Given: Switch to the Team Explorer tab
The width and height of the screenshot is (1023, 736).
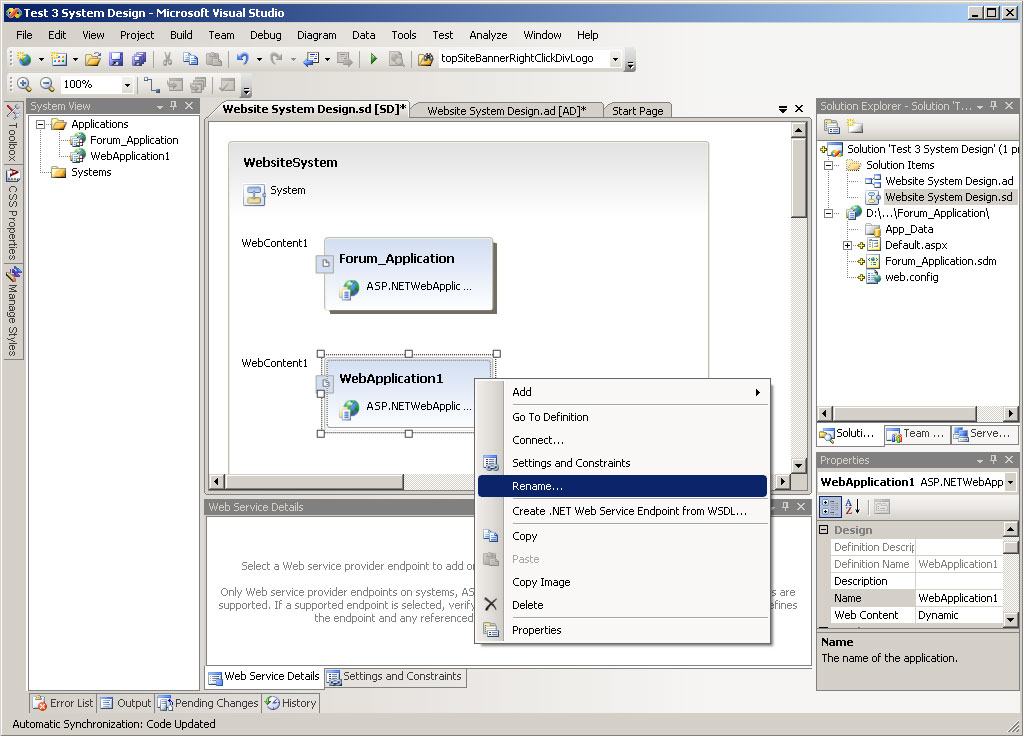Looking at the screenshot, I should click(x=916, y=434).
